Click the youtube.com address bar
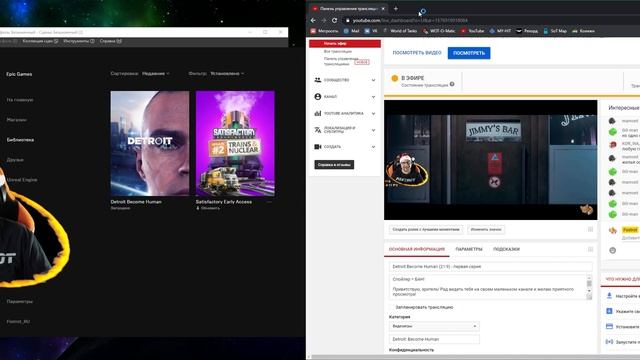 pos(410,20)
